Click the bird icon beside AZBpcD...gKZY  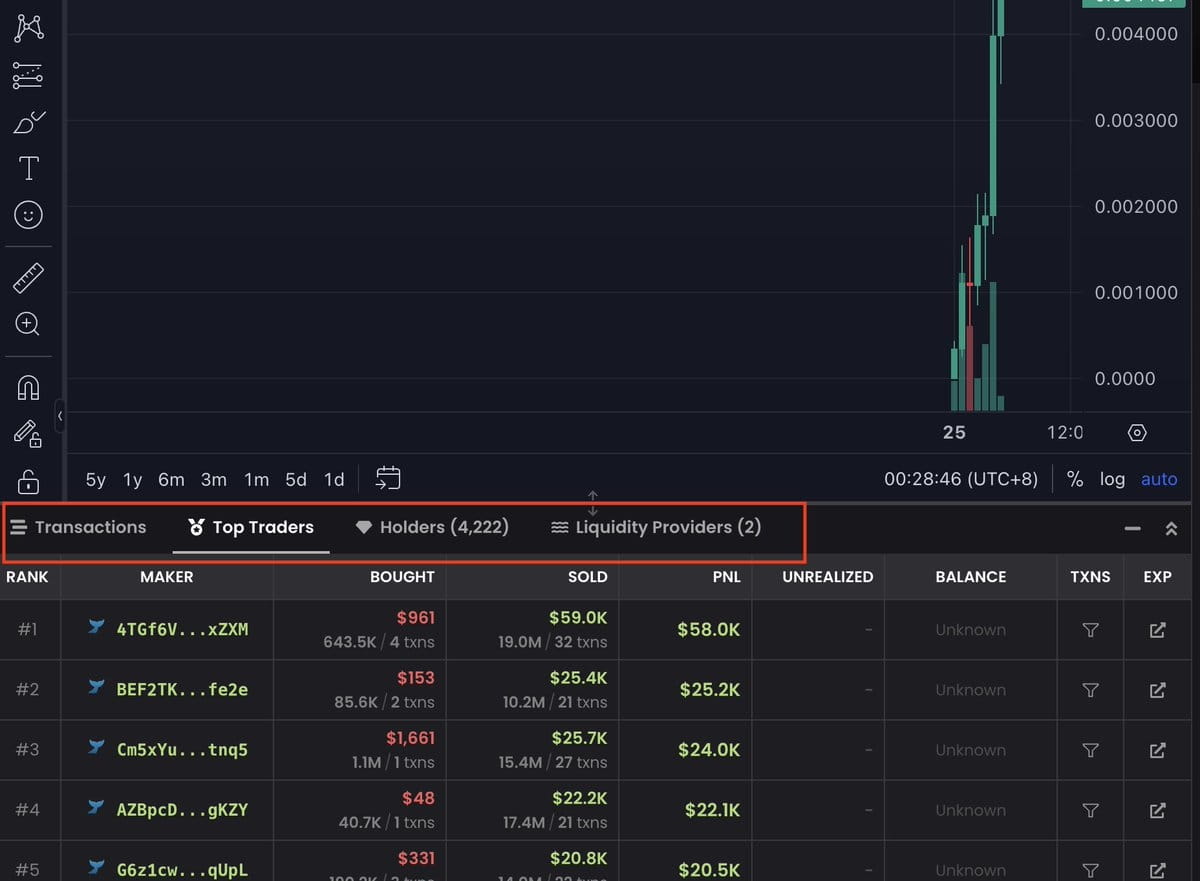[x=97, y=807]
